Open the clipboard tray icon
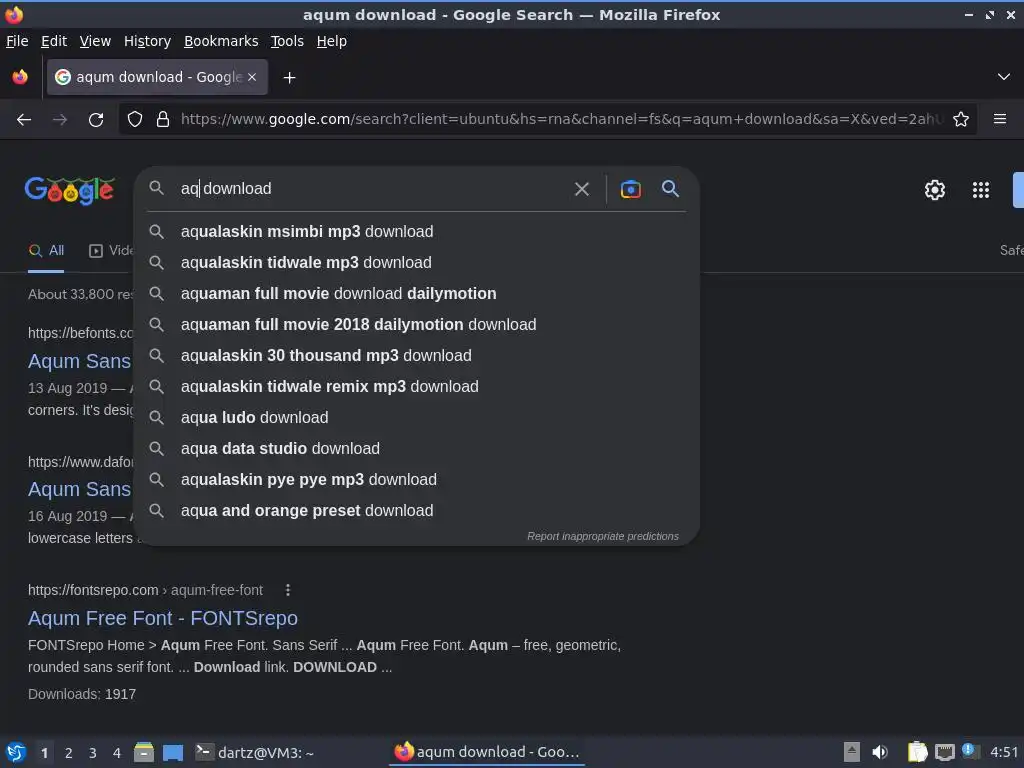The height and width of the screenshot is (768, 1024). (918, 752)
